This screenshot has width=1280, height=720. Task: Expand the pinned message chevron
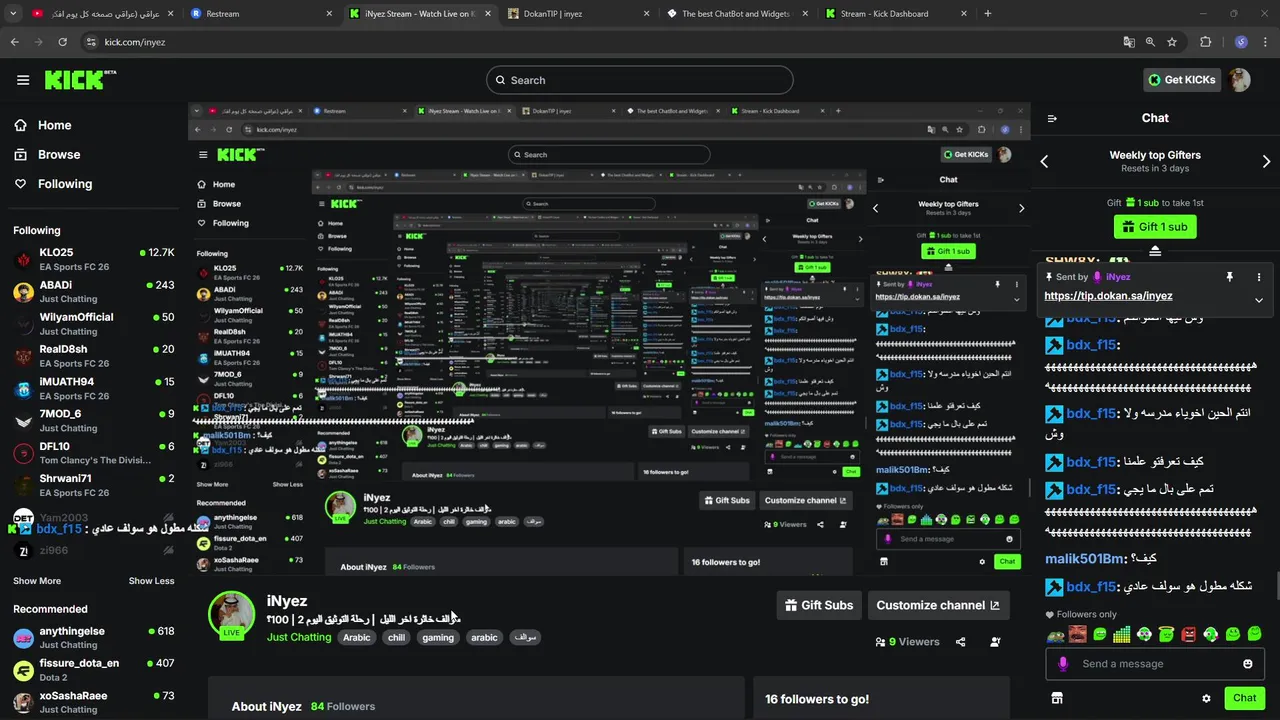(1259, 300)
